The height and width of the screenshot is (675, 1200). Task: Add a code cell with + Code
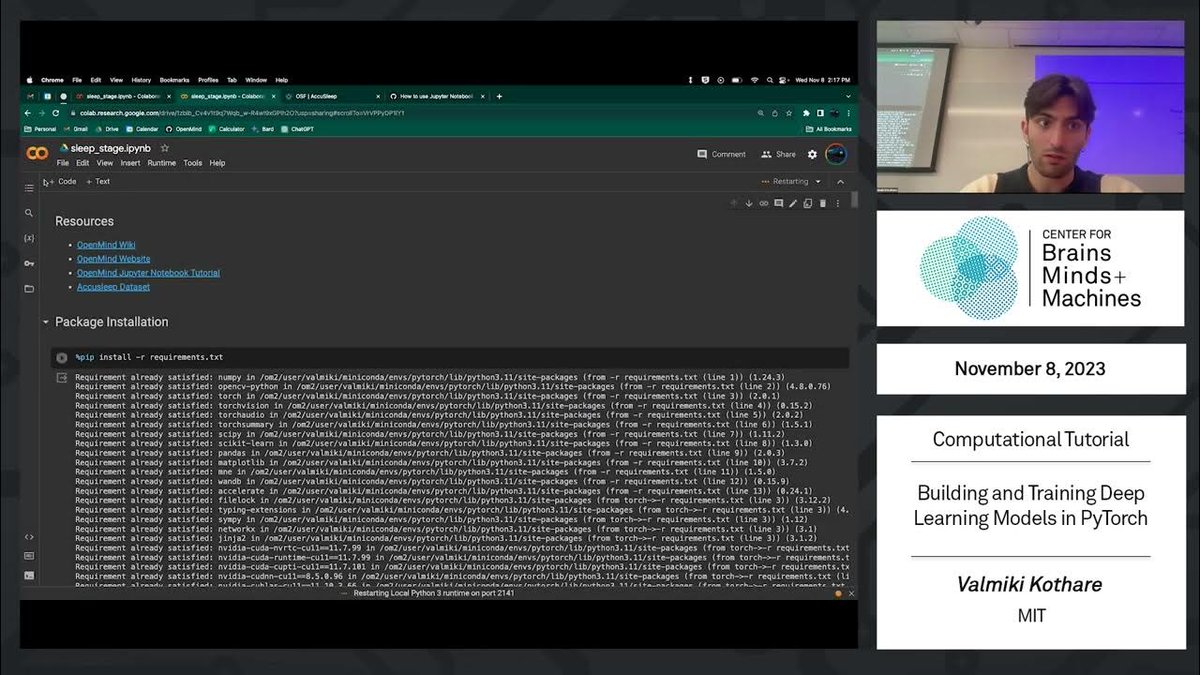pos(64,182)
